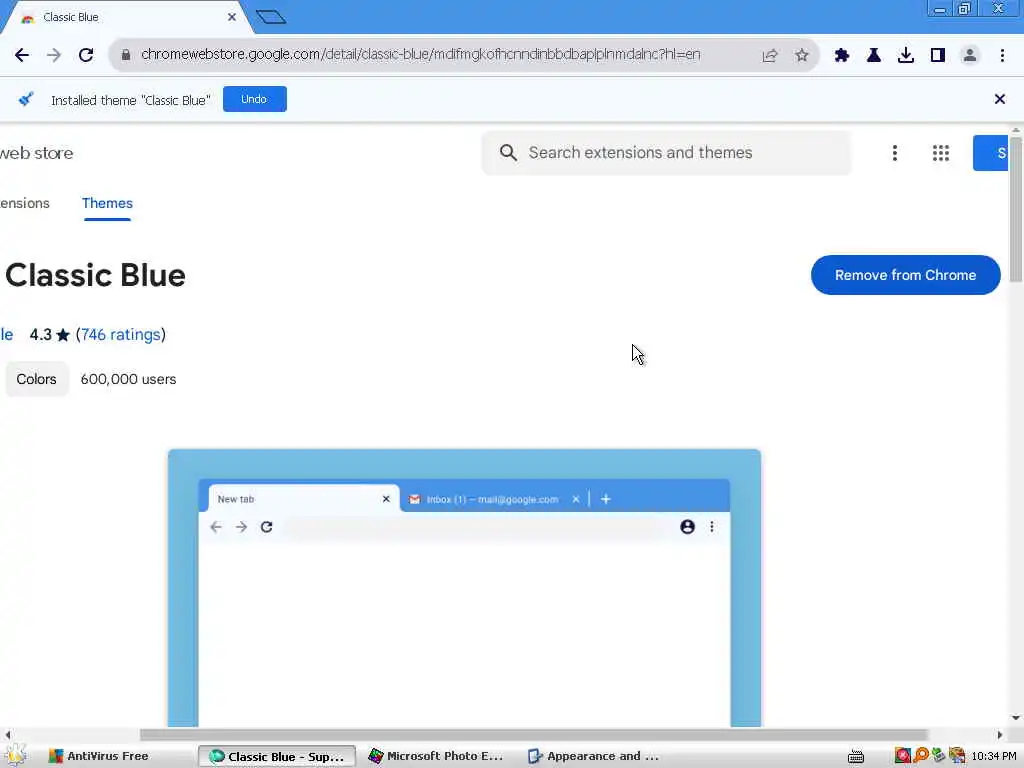Click the browser forward arrow

(x=54, y=55)
